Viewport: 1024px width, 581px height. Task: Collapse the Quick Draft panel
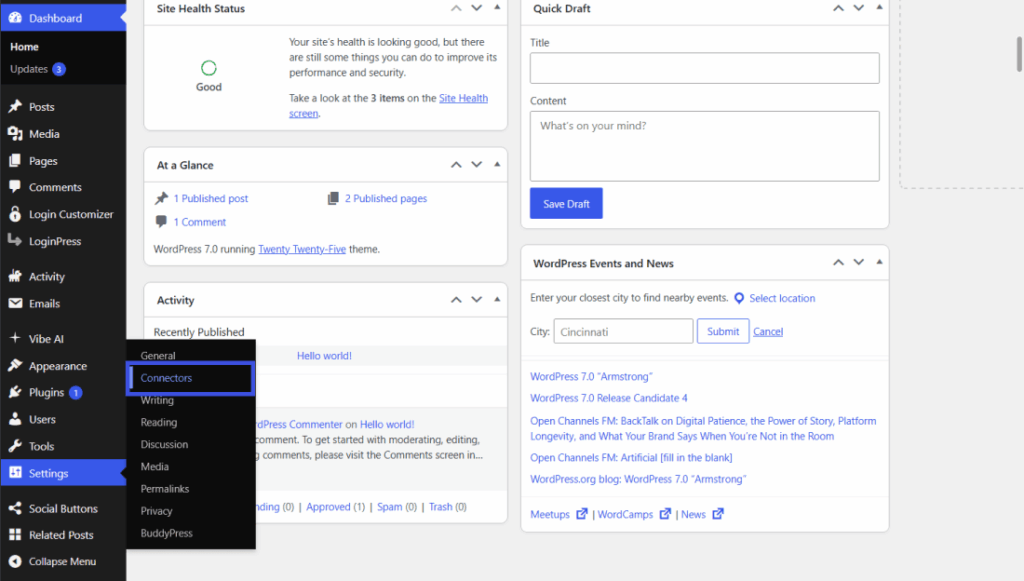(x=879, y=7)
